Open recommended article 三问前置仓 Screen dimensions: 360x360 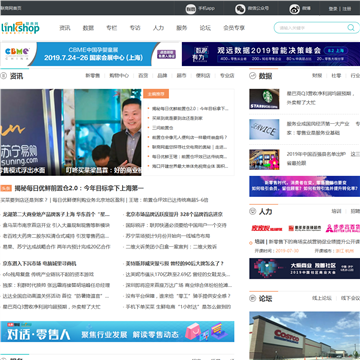163,128
